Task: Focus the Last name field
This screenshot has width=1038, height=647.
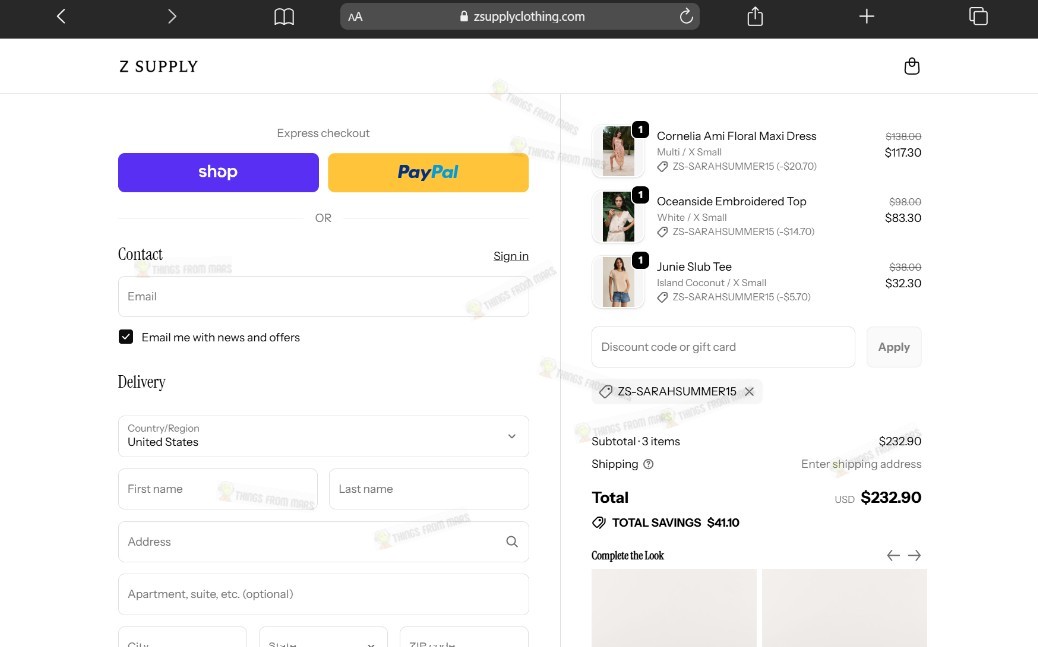Action: coord(429,489)
